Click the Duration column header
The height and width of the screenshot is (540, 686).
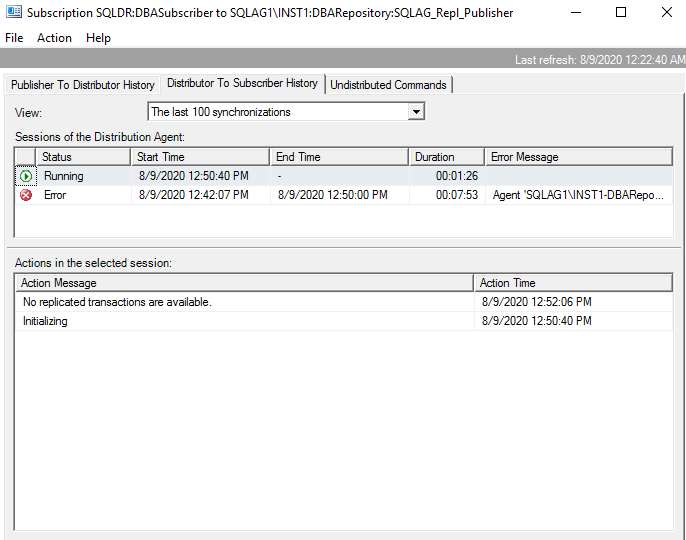(447, 157)
